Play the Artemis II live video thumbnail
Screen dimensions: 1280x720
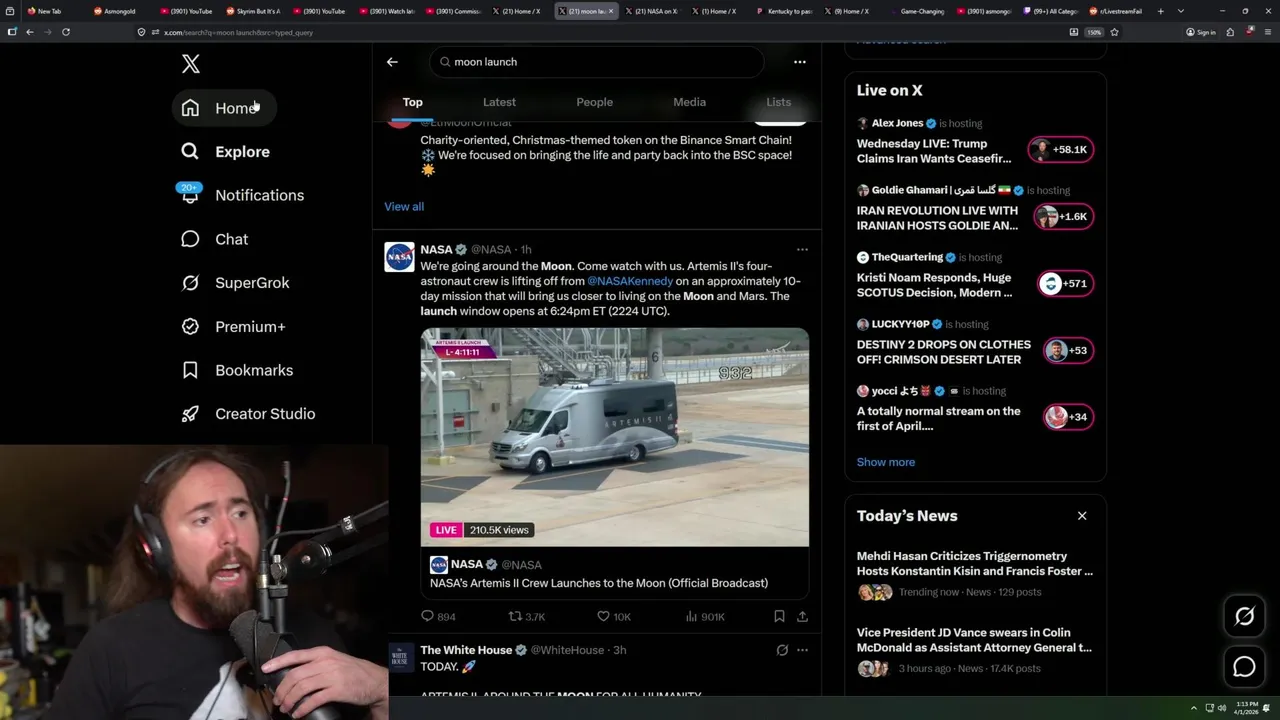tap(615, 437)
